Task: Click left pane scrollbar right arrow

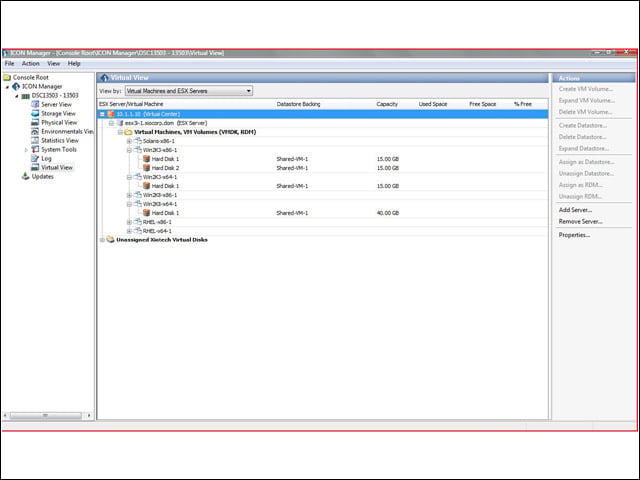Action: pyautogui.click(x=89, y=416)
